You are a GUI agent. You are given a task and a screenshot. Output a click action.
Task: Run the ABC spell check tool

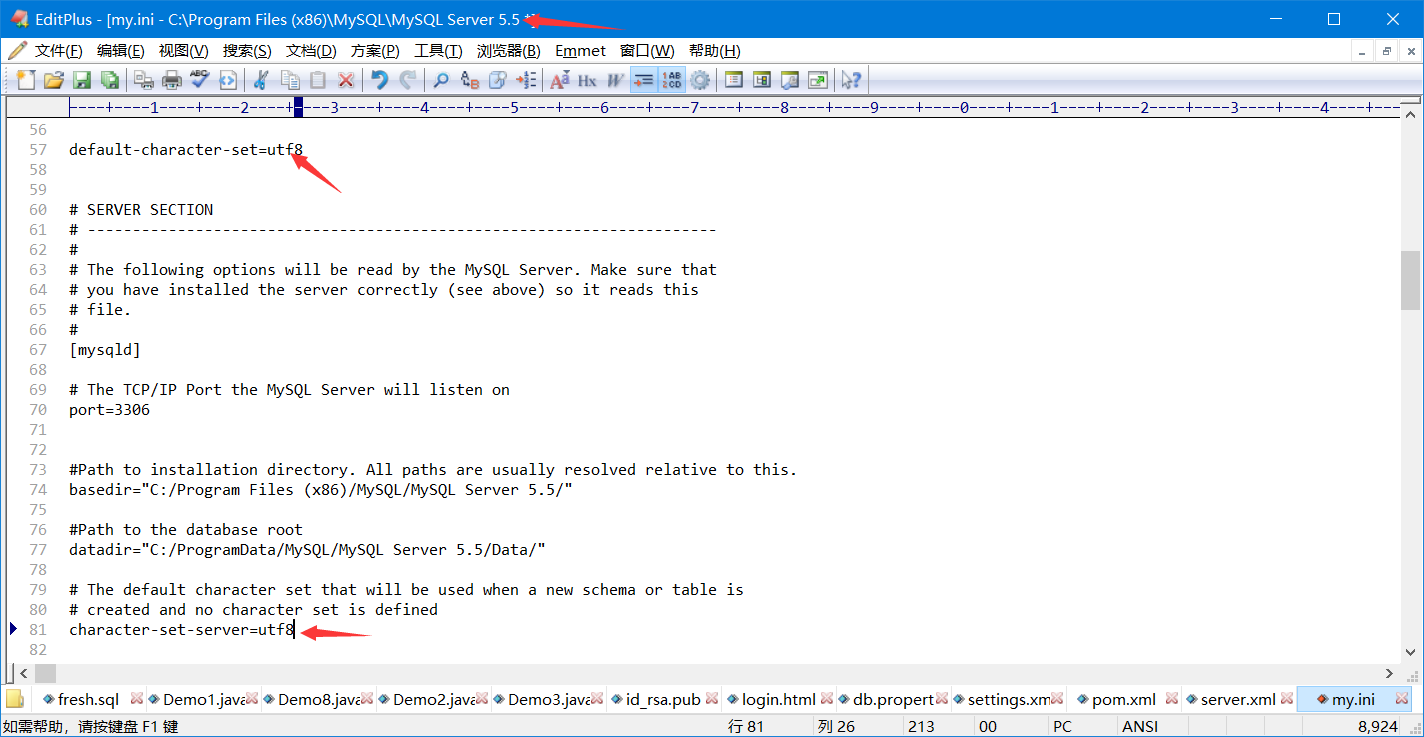(x=200, y=80)
